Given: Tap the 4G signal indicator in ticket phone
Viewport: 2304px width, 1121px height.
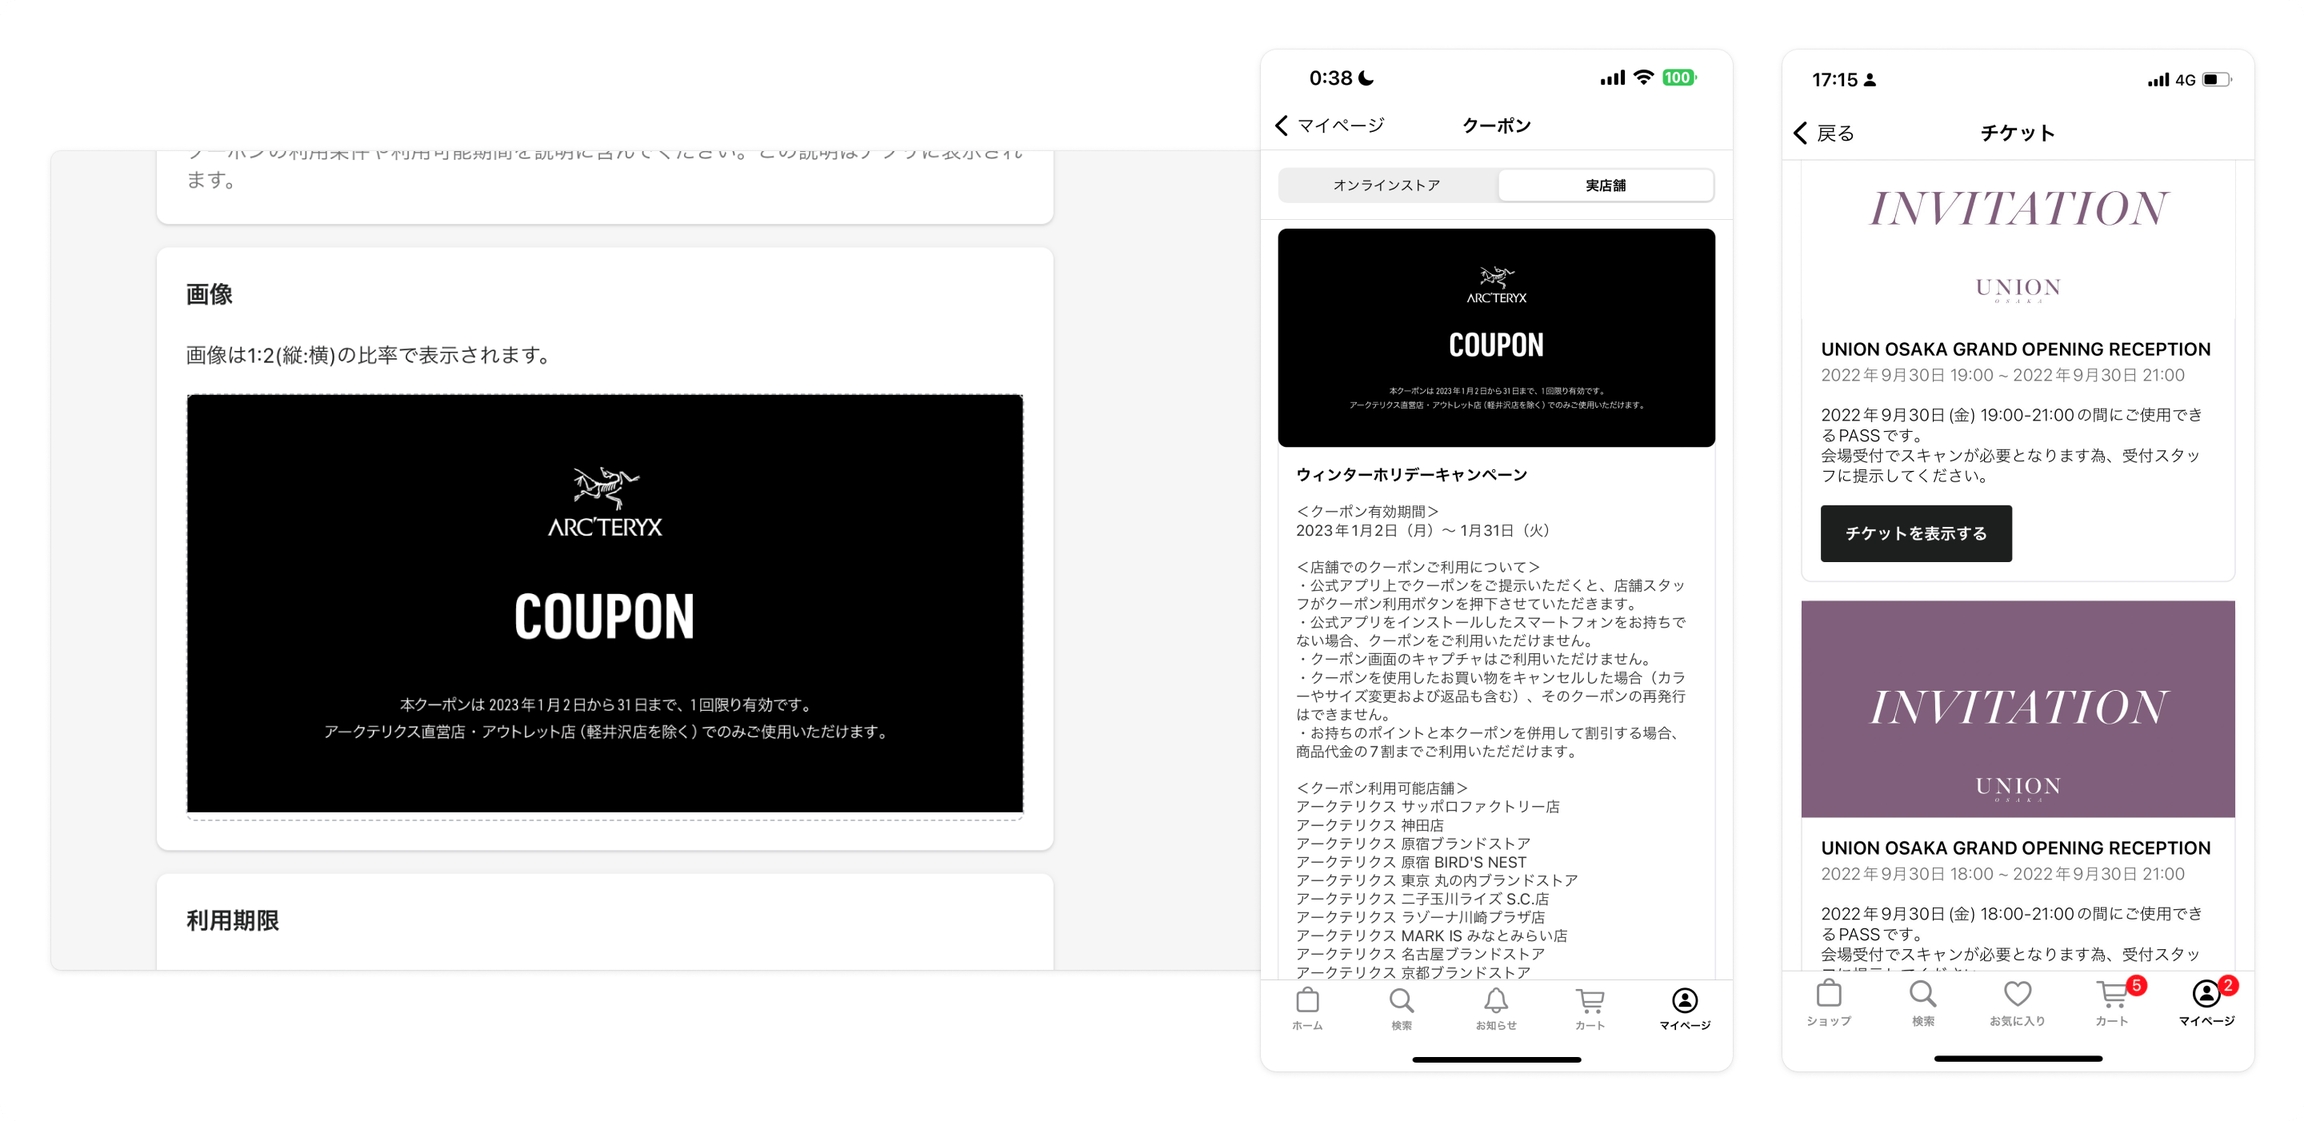Looking at the screenshot, I should (2185, 80).
